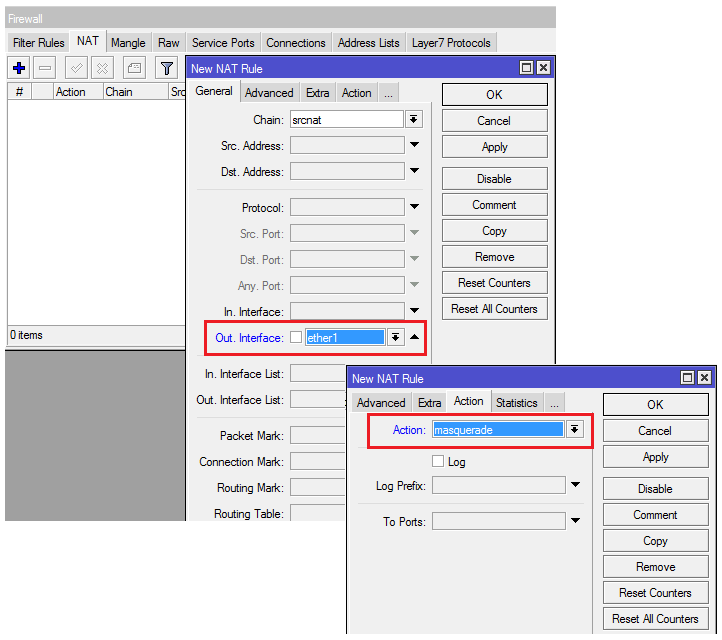The image size is (722, 640).
Task: Click OK in the front NAT dialog
Action: tap(655, 405)
